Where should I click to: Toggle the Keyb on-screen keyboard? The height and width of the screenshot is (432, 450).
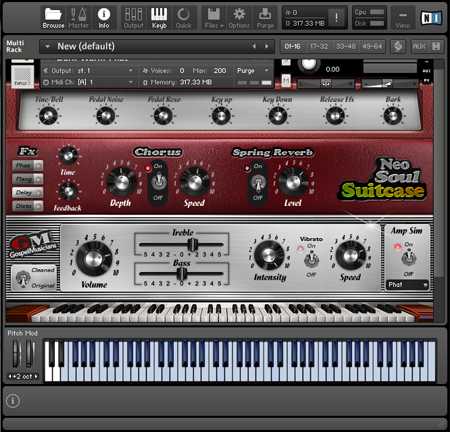coord(159,18)
